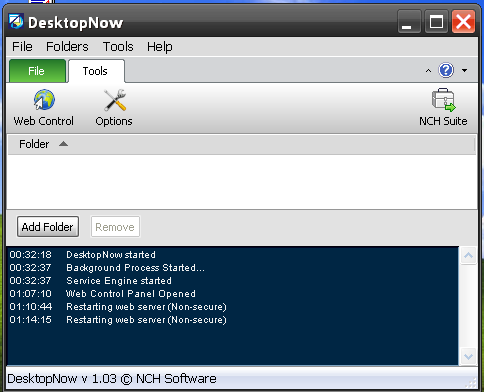The image size is (484, 392).
Task: Click the log scrollbar down arrow
Action: click(468, 356)
